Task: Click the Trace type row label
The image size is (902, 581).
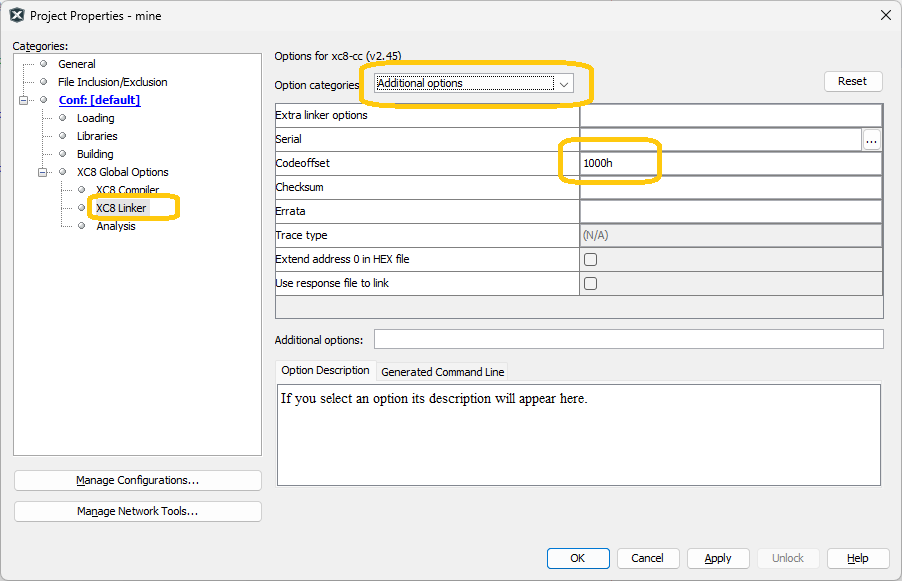Action: (x=301, y=235)
